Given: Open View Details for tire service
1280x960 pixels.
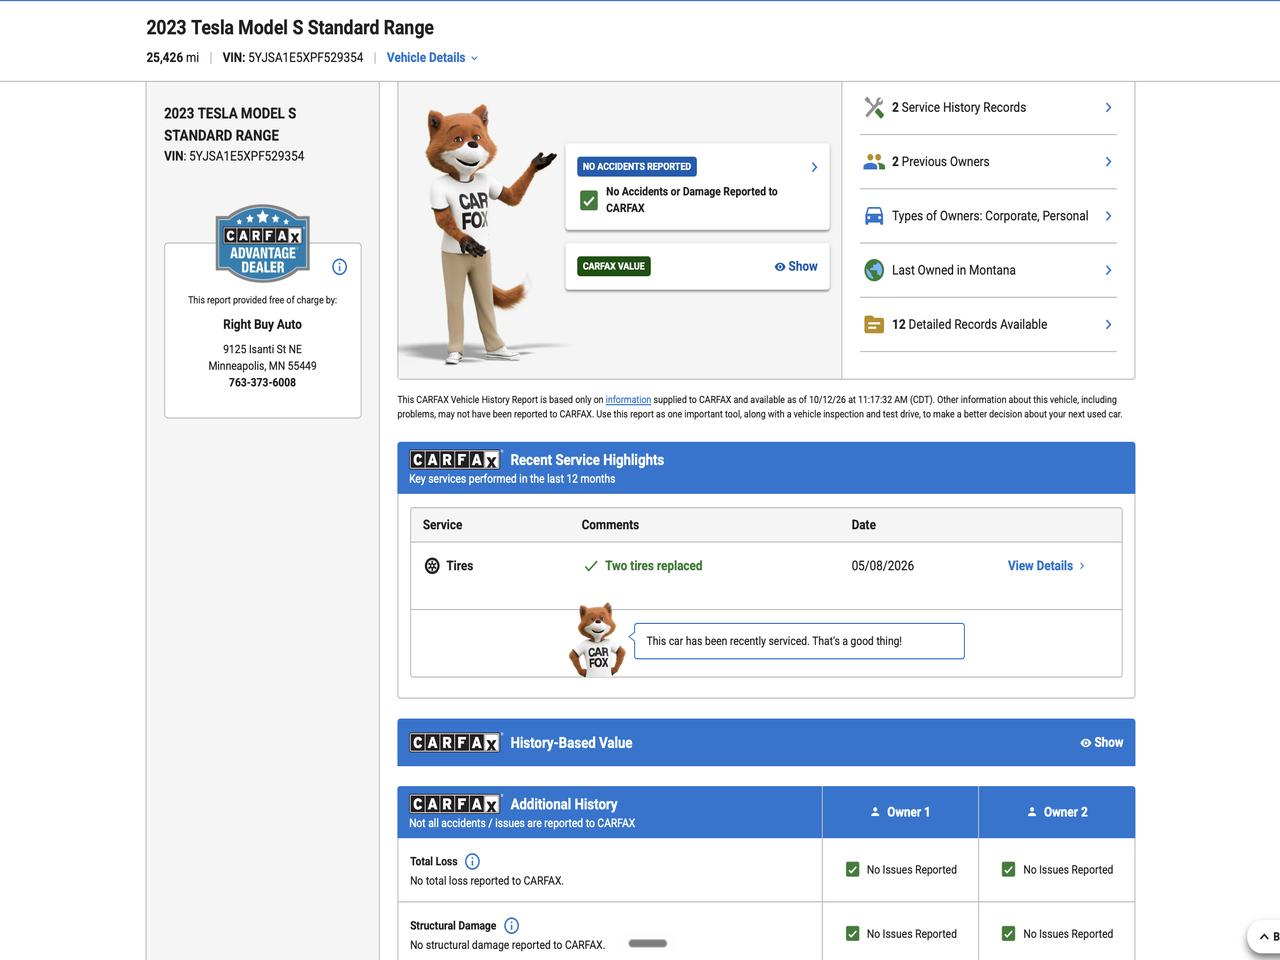Looking at the screenshot, I should coord(1046,566).
